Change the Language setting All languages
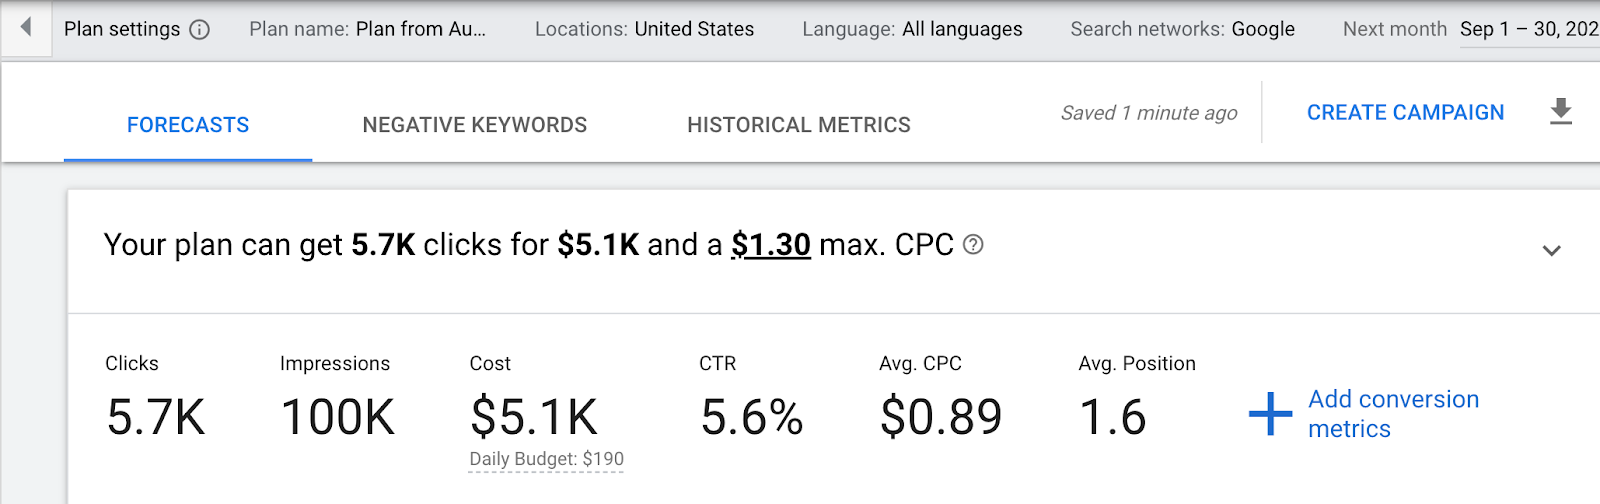1600x504 pixels. click(962, 30)
